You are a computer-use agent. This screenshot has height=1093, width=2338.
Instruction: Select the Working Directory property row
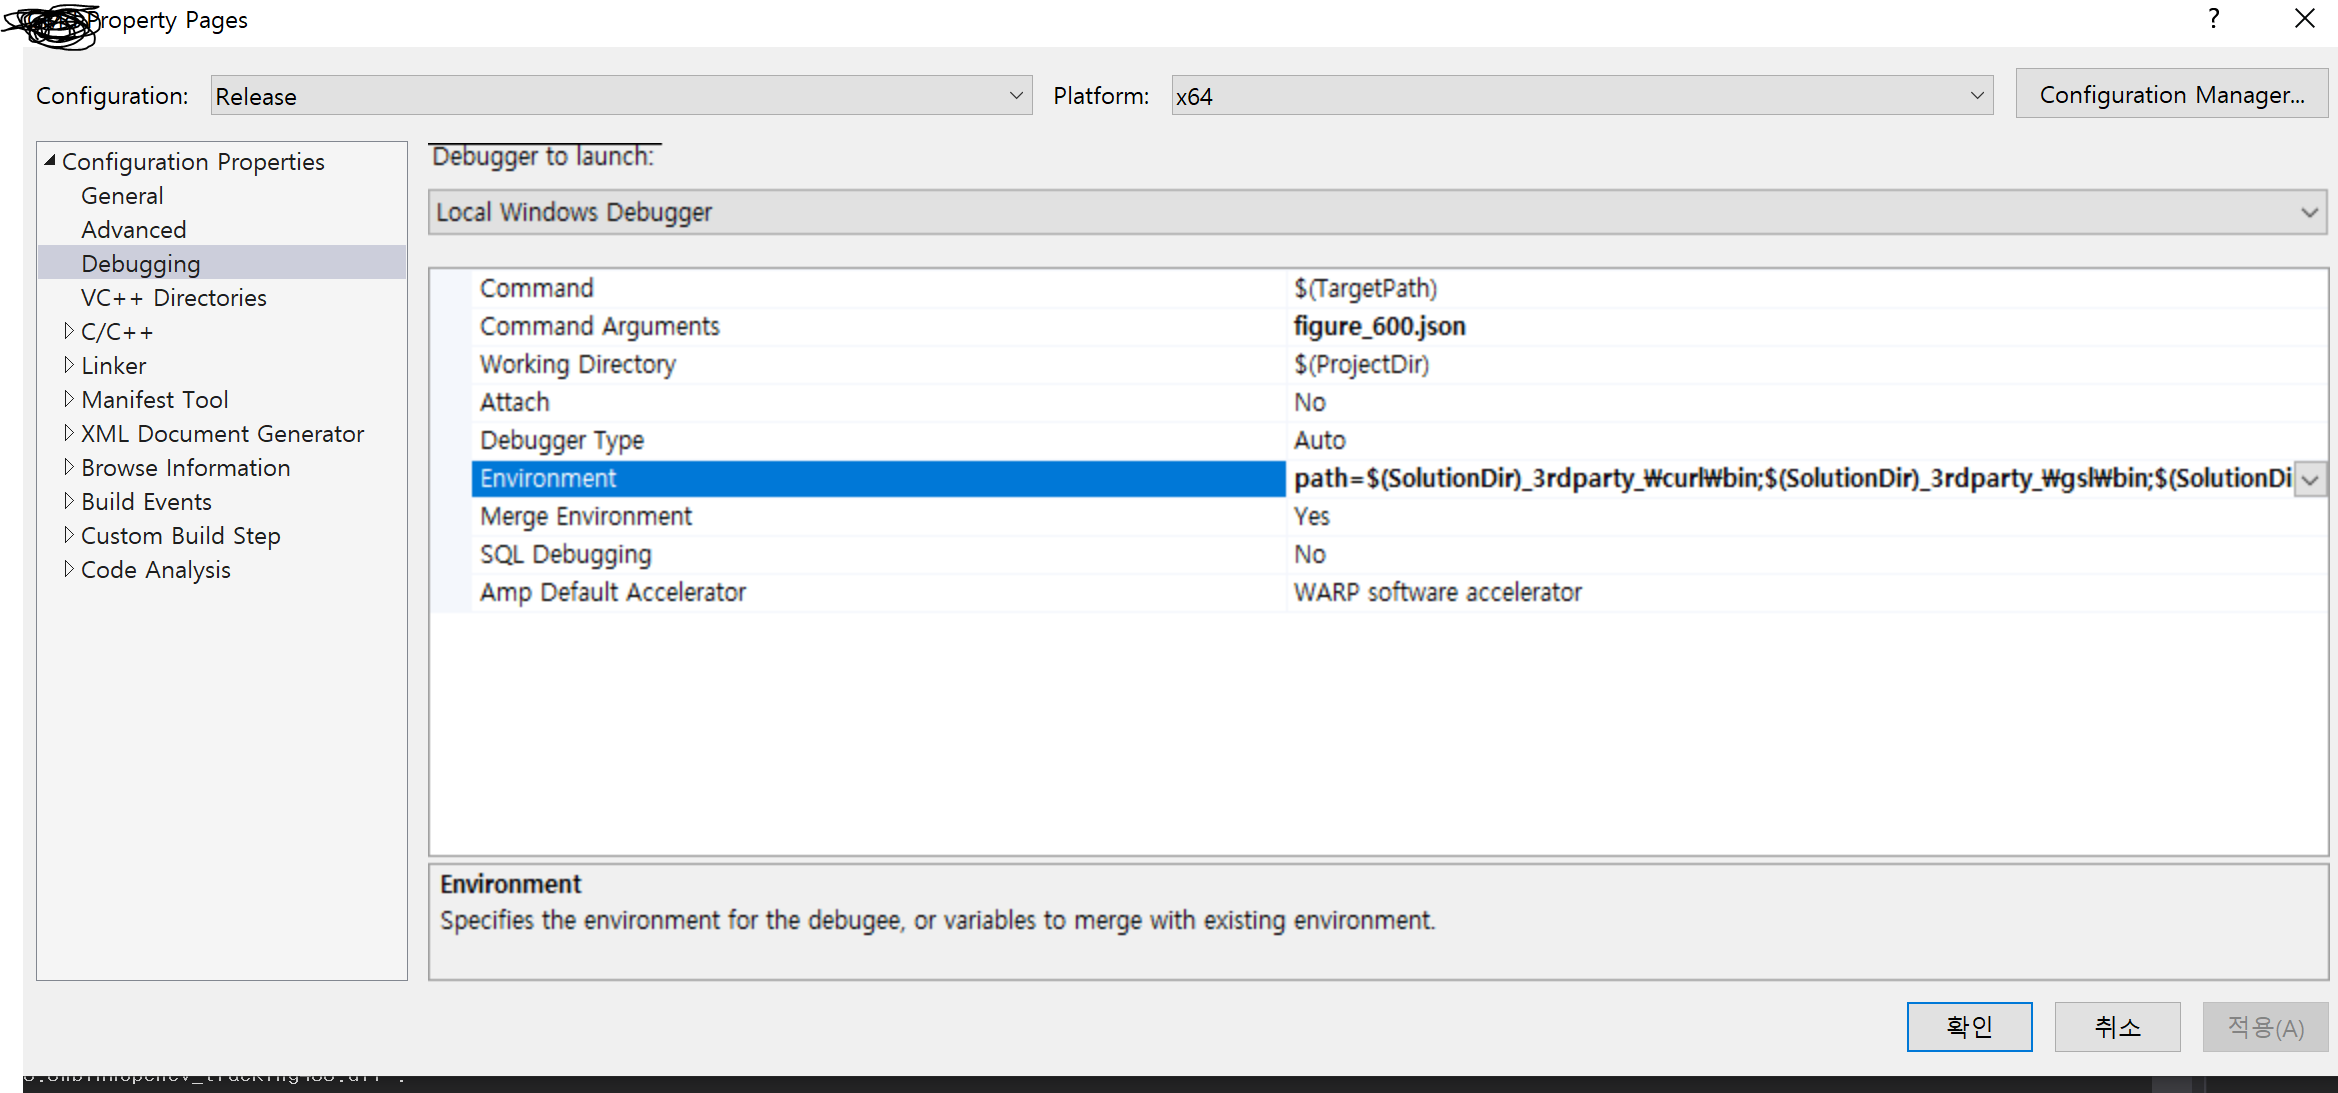pyautogui.click(x=578, y=365)
